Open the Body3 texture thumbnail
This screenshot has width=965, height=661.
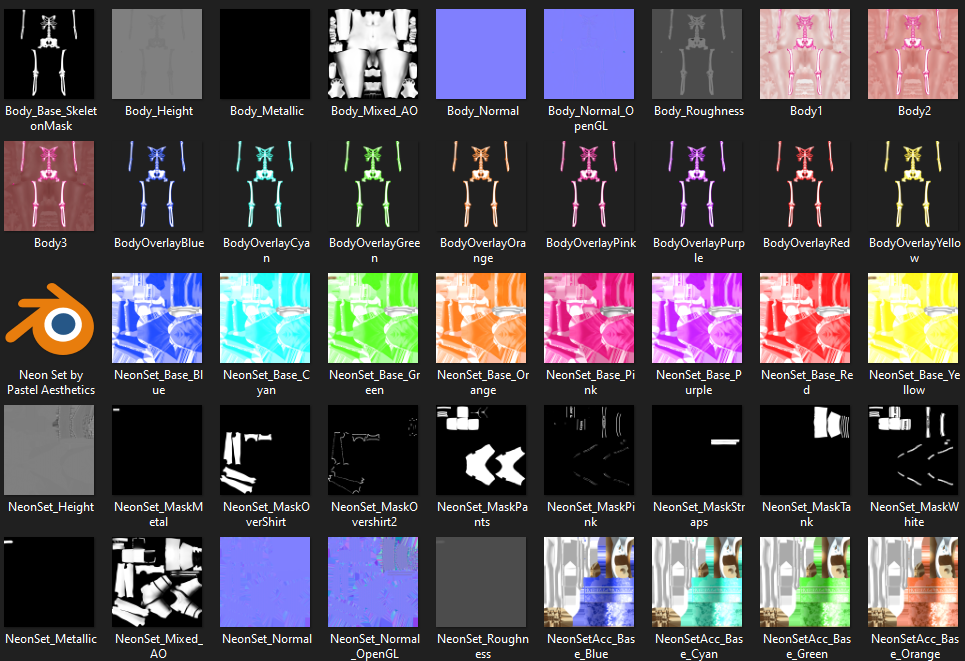pos(49,186)
